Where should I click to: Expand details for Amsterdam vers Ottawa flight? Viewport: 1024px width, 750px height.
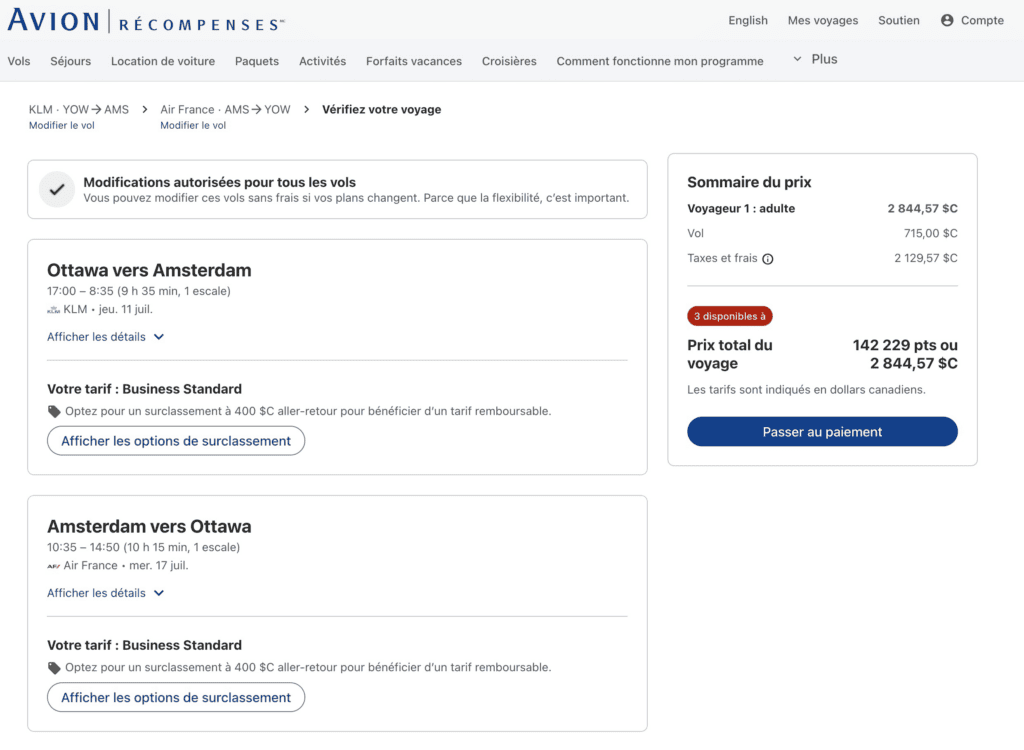[105, 593]
